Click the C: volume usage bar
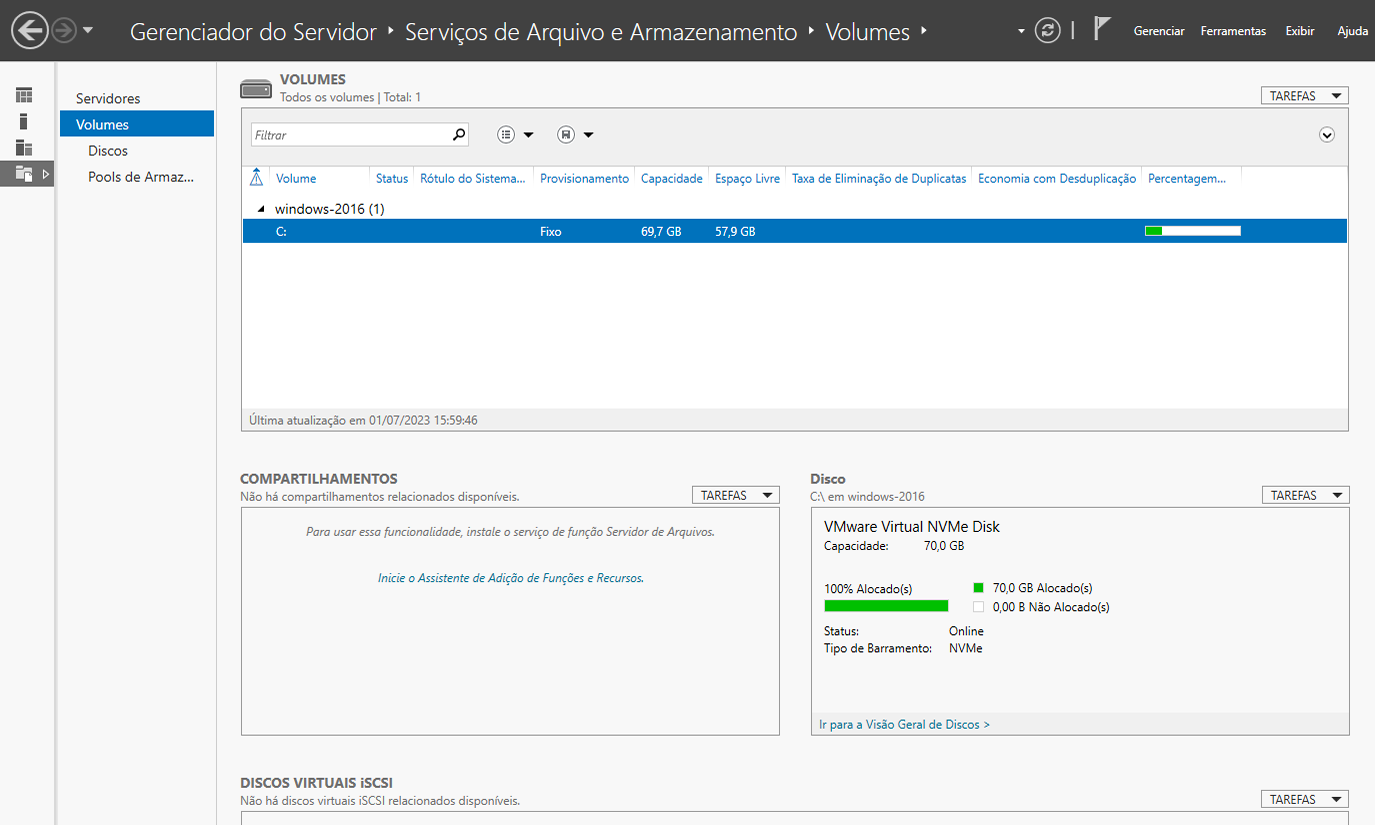1375x825 pixels. 1192,231
